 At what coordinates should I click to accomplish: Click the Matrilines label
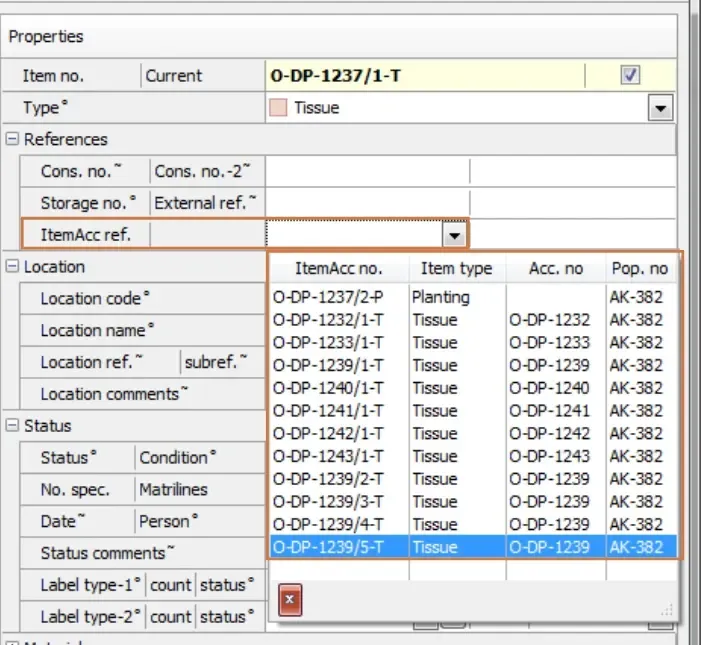pos(173,489)
